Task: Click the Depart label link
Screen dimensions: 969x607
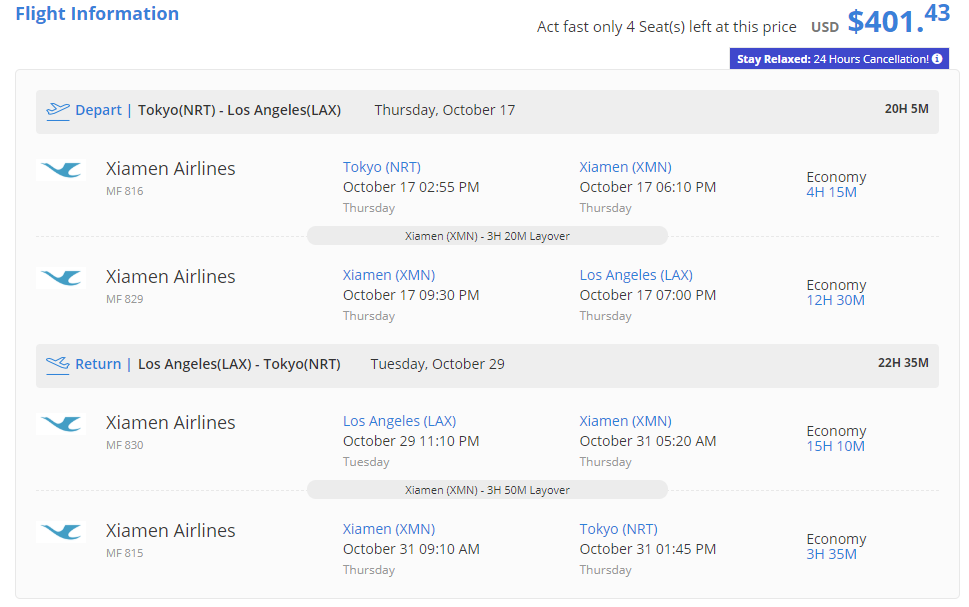Action: coord(98,110)
